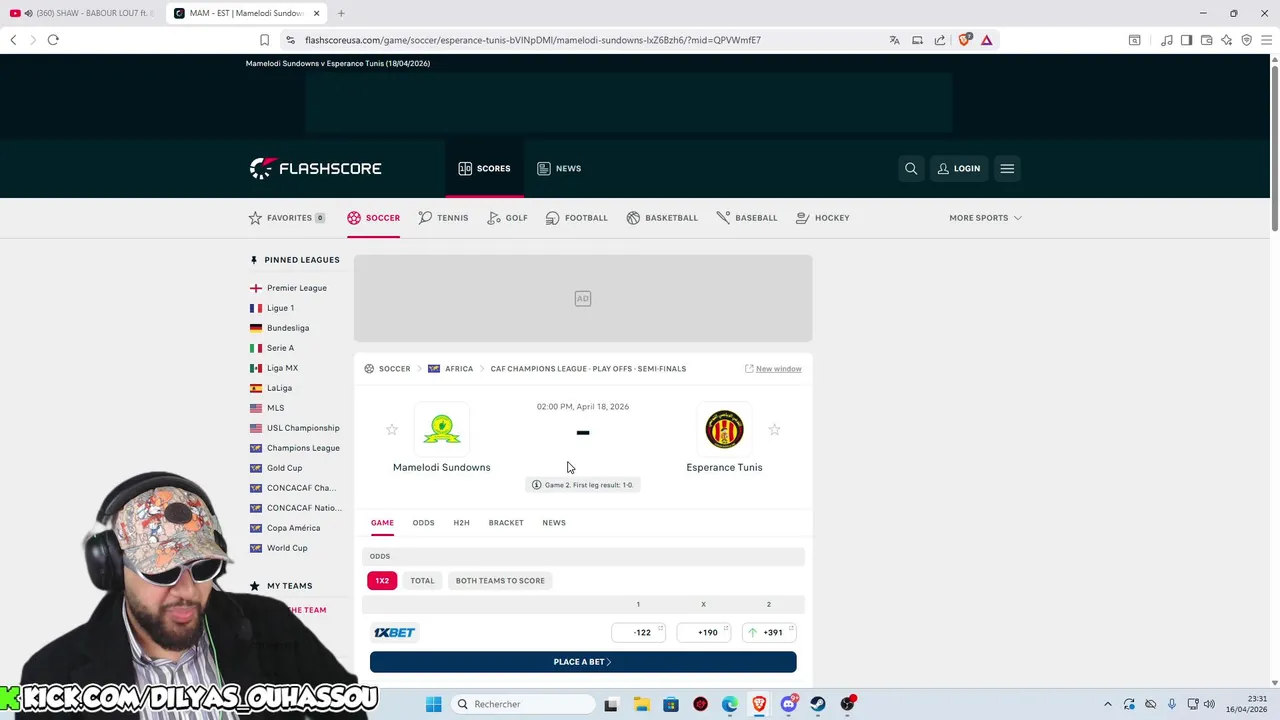Select the Baseball sport tab
This screenshot has width=1280, height=720.
tap(747, 218)
